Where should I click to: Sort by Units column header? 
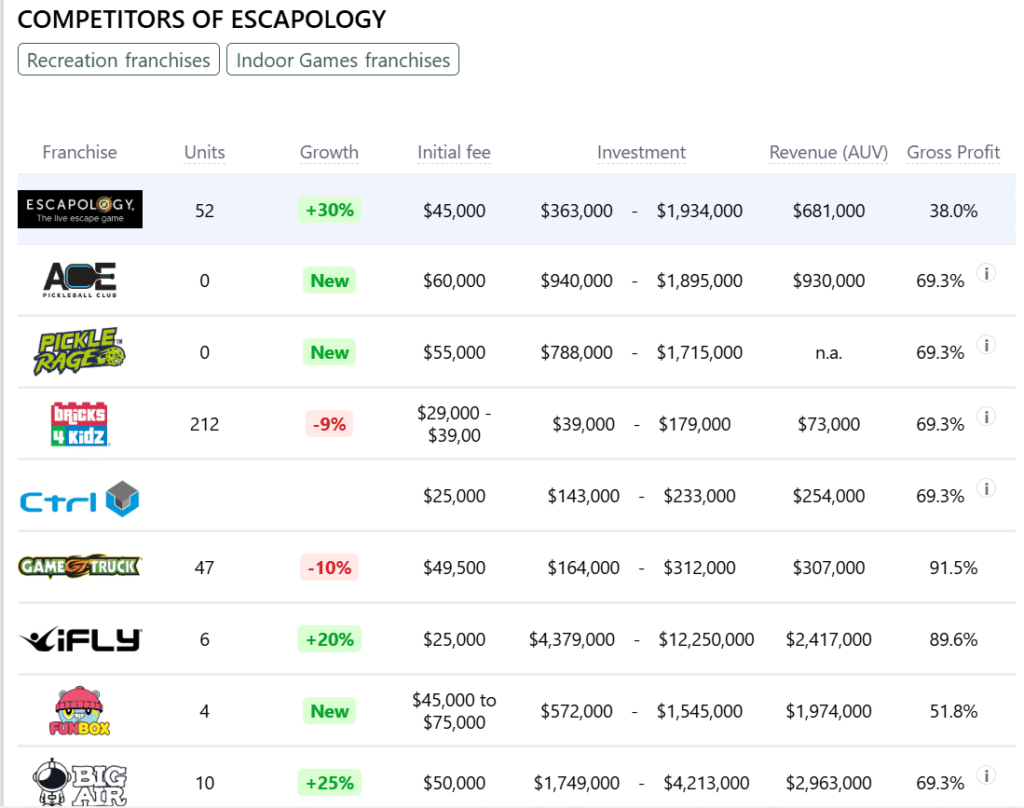[x=204, y=152]
